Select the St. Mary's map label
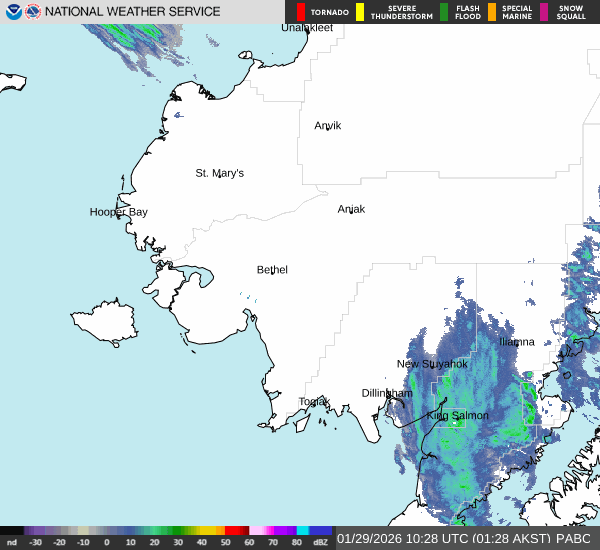600x550 pixels. coord(219,173)
